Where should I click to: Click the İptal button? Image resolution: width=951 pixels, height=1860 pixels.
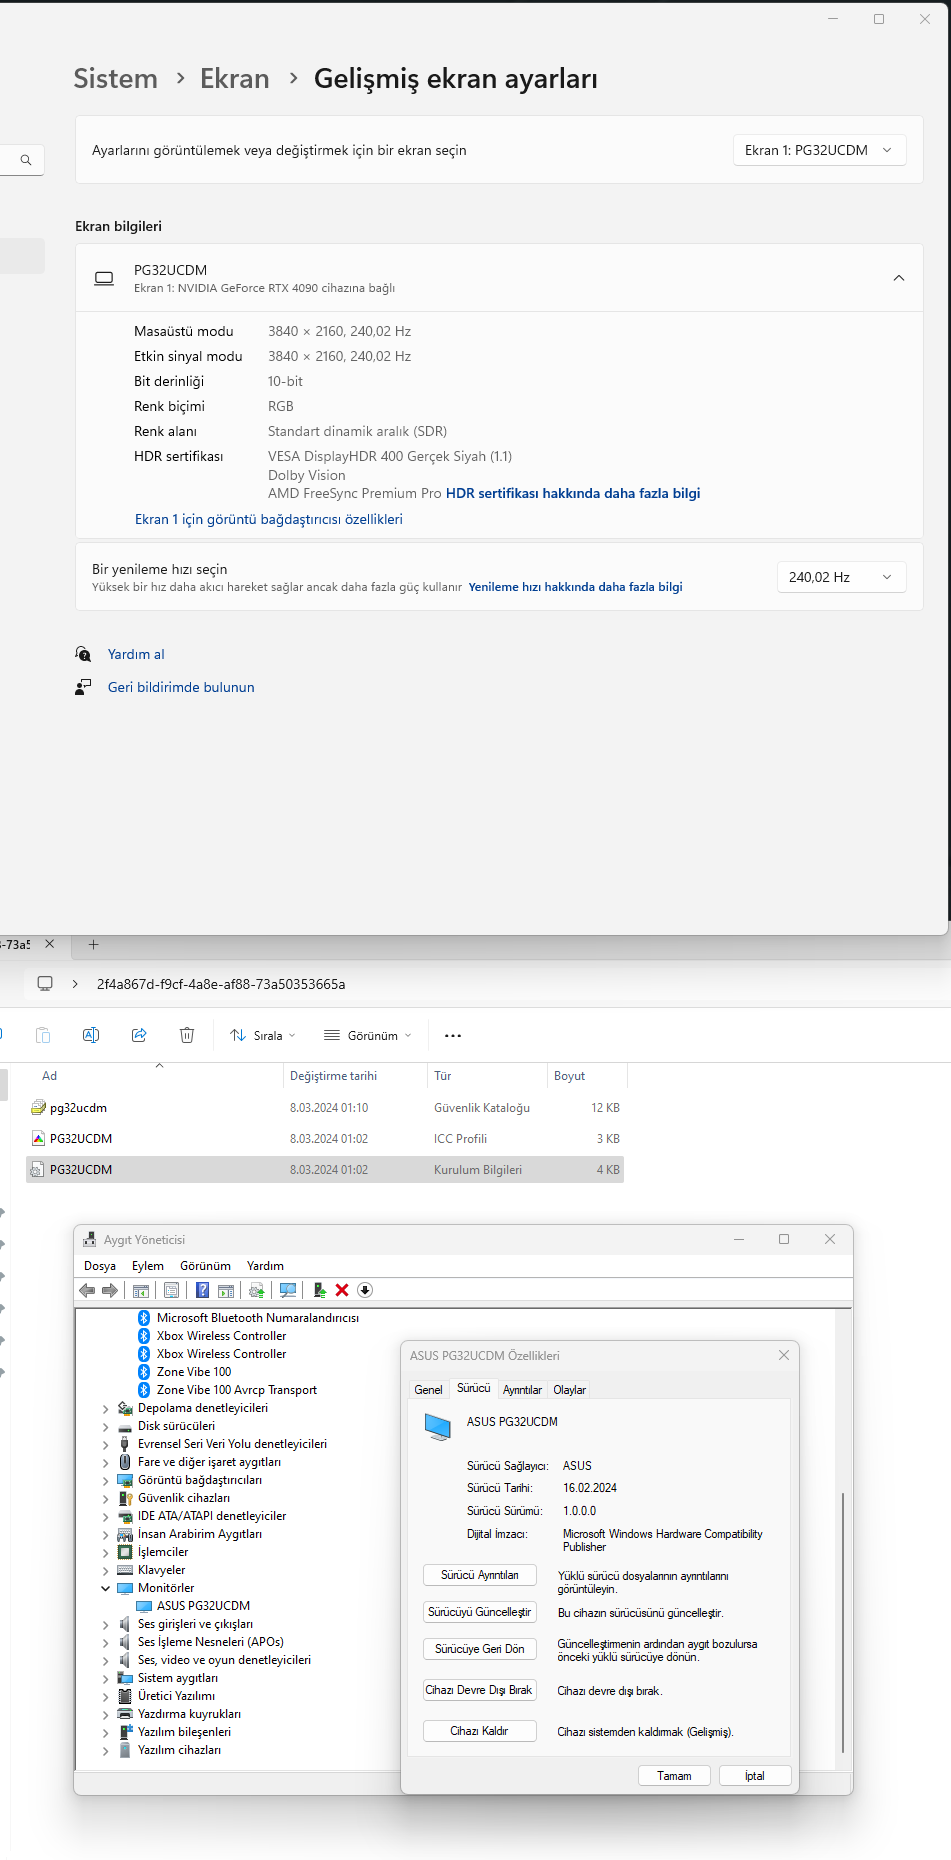tap(755, 1776)
